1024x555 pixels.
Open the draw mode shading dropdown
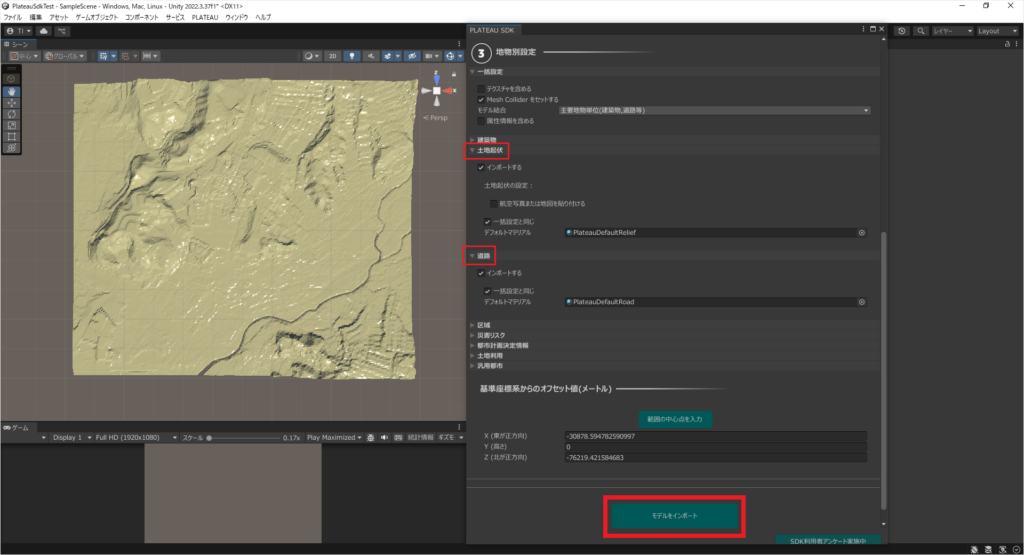312,56
